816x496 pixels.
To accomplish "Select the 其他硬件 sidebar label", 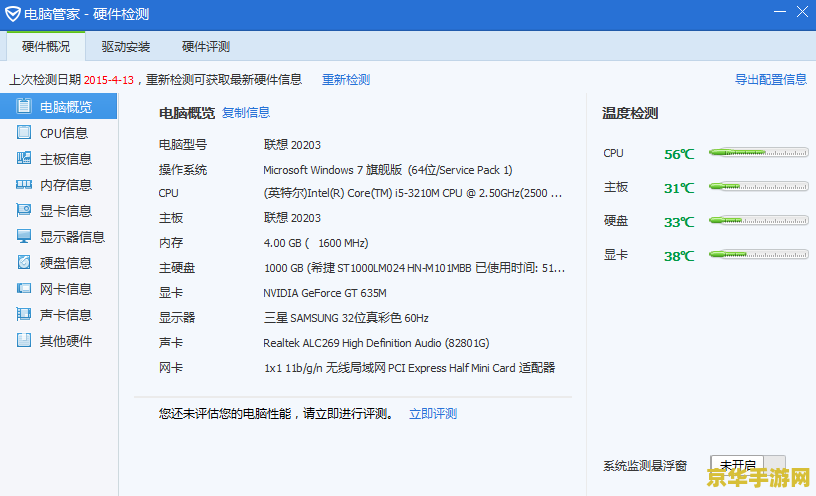I will pos(66,341).
